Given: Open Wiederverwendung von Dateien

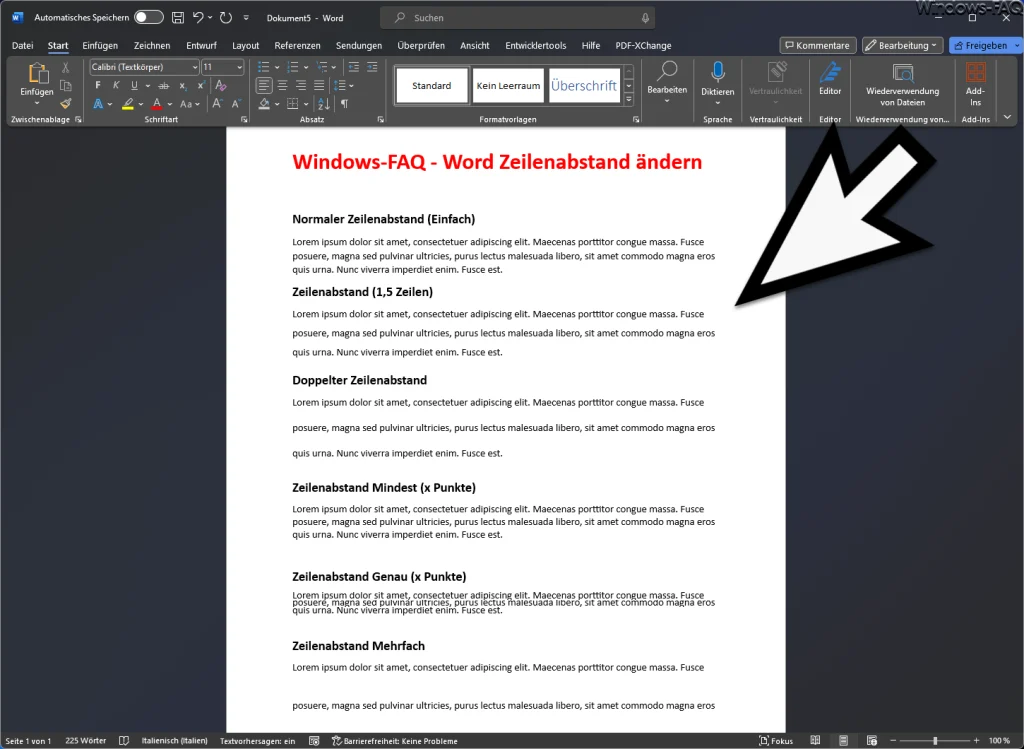Looking at the screenshot, I should [903, 84].
